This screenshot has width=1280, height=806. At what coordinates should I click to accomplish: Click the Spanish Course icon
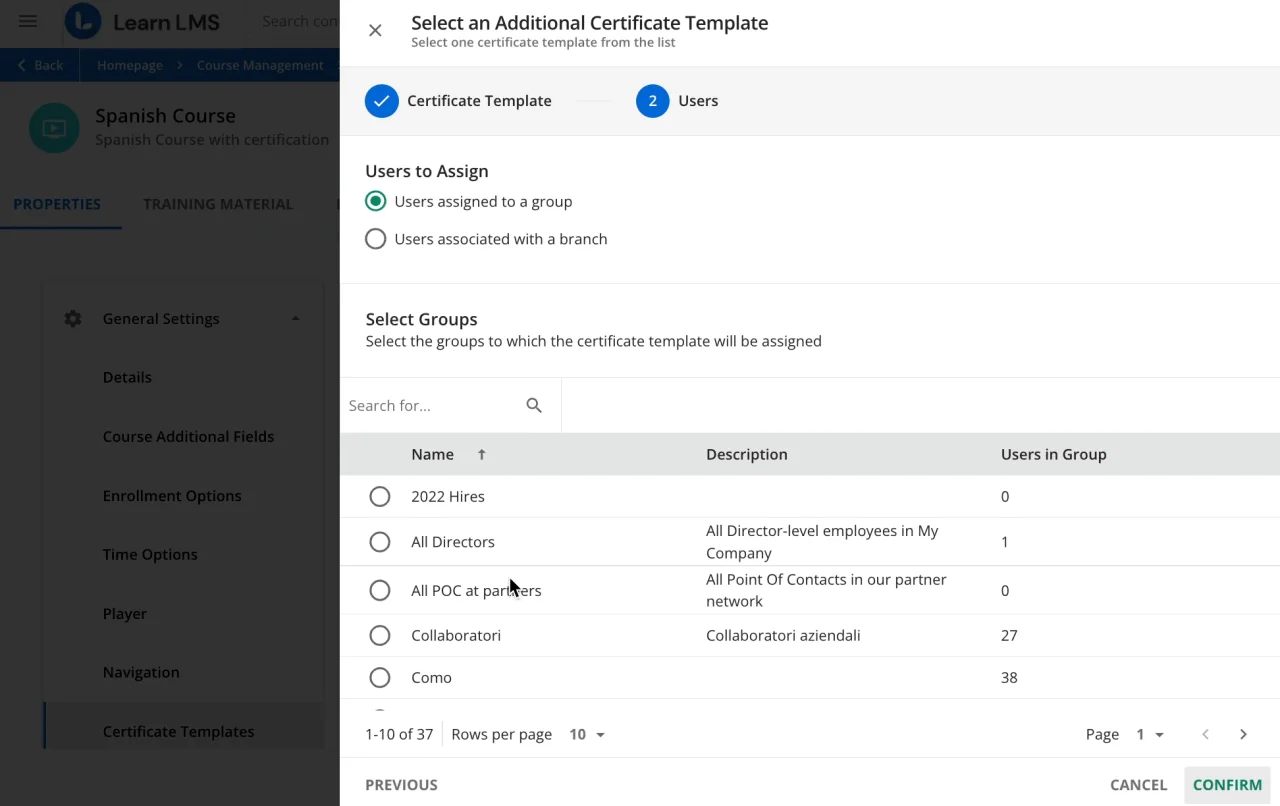coord(54,128)
